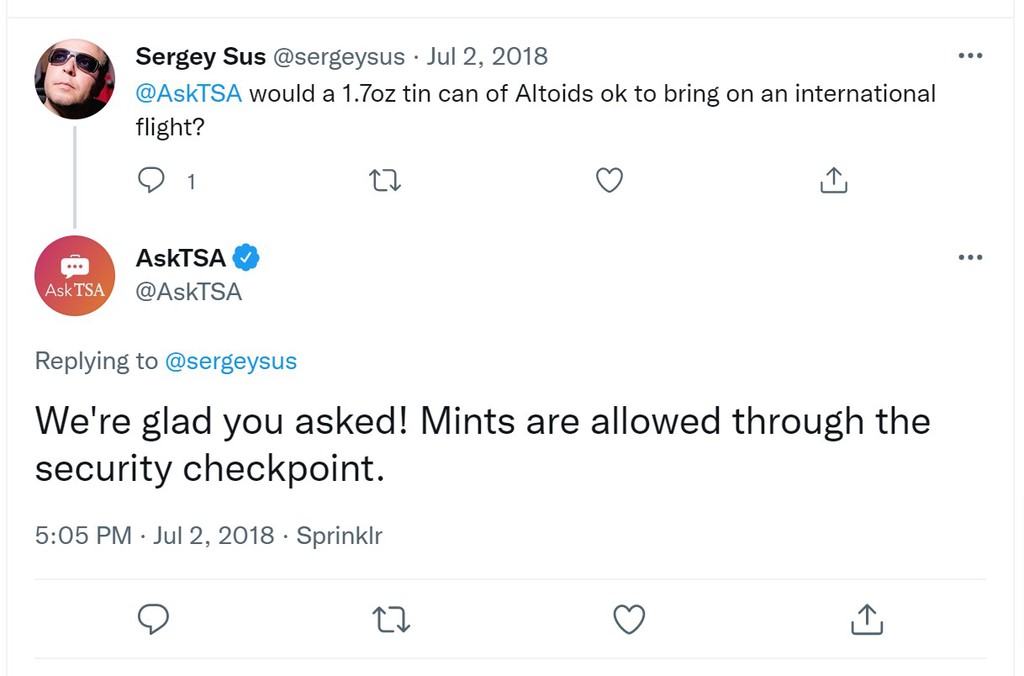
Task: Click the Sprinklr source link
Action: point(339,535)
